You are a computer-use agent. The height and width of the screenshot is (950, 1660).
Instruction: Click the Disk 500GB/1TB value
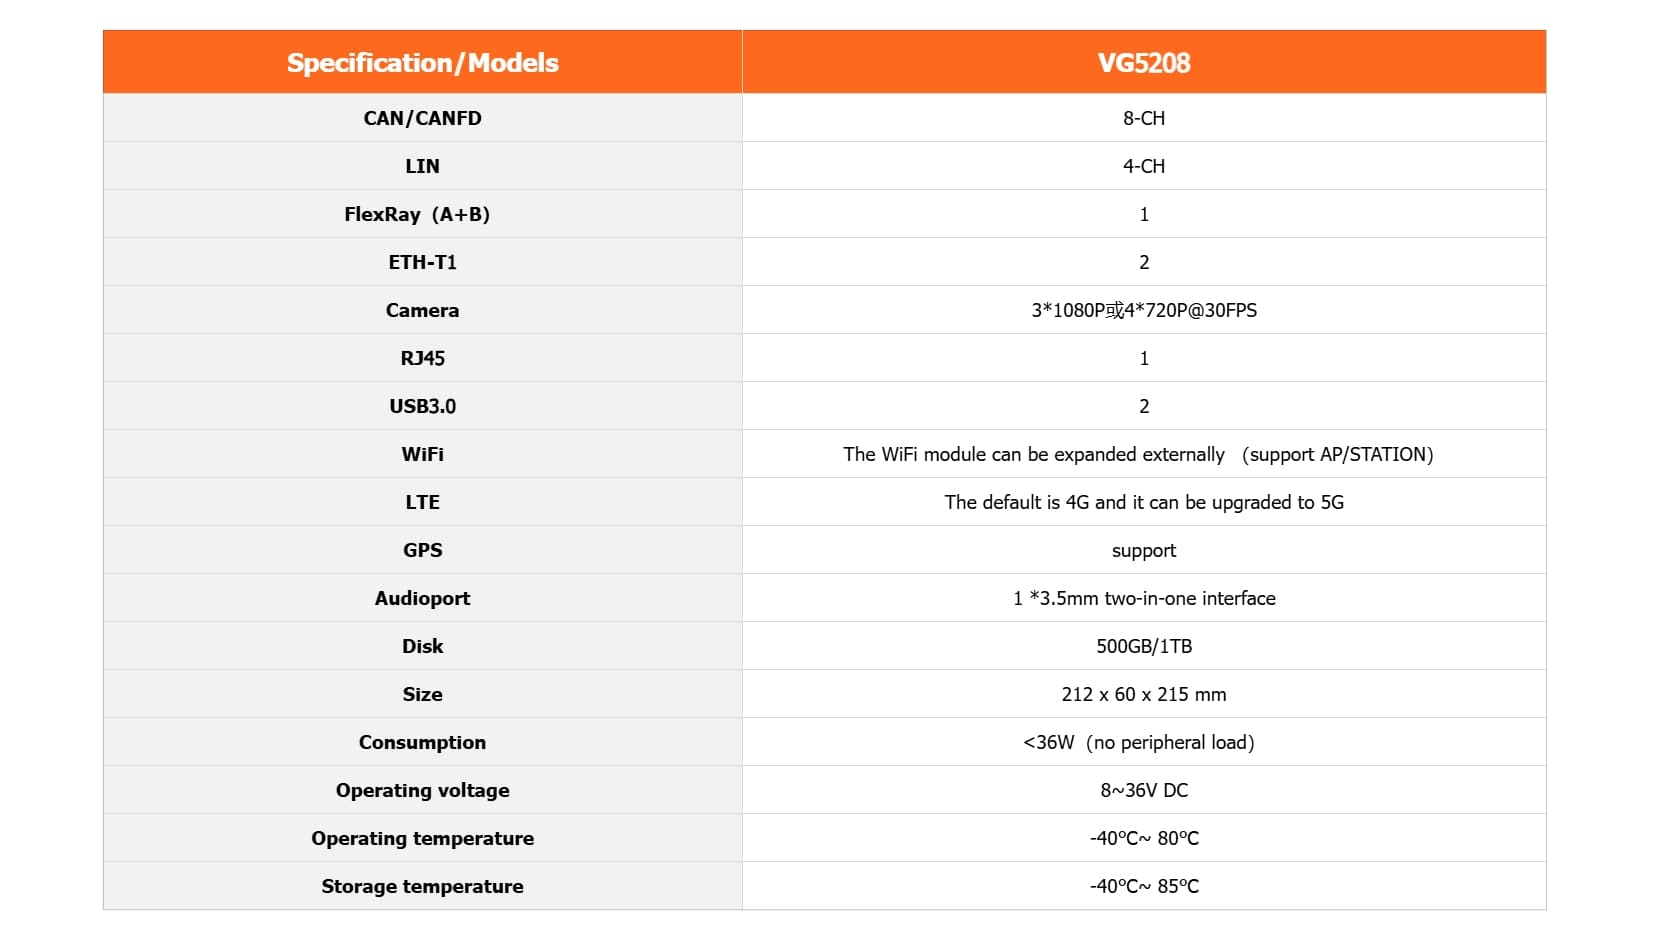click(x=1144, y=646)
